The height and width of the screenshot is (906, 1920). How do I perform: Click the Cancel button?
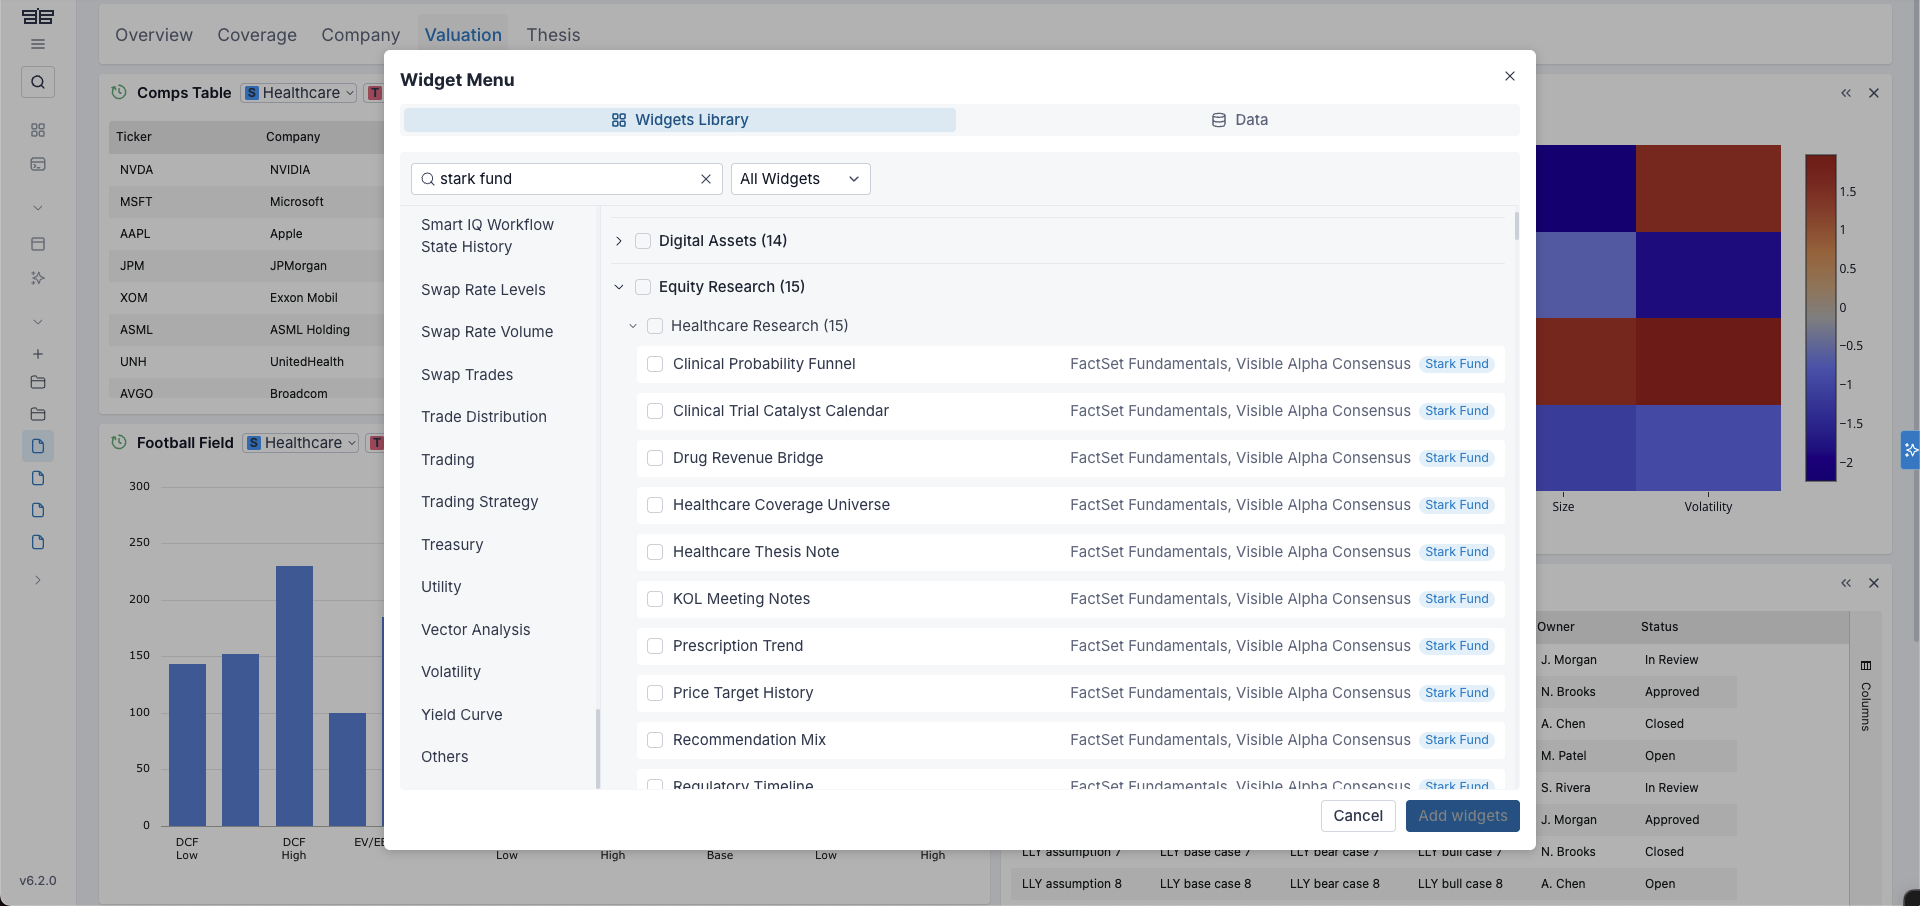[1358, 816]
